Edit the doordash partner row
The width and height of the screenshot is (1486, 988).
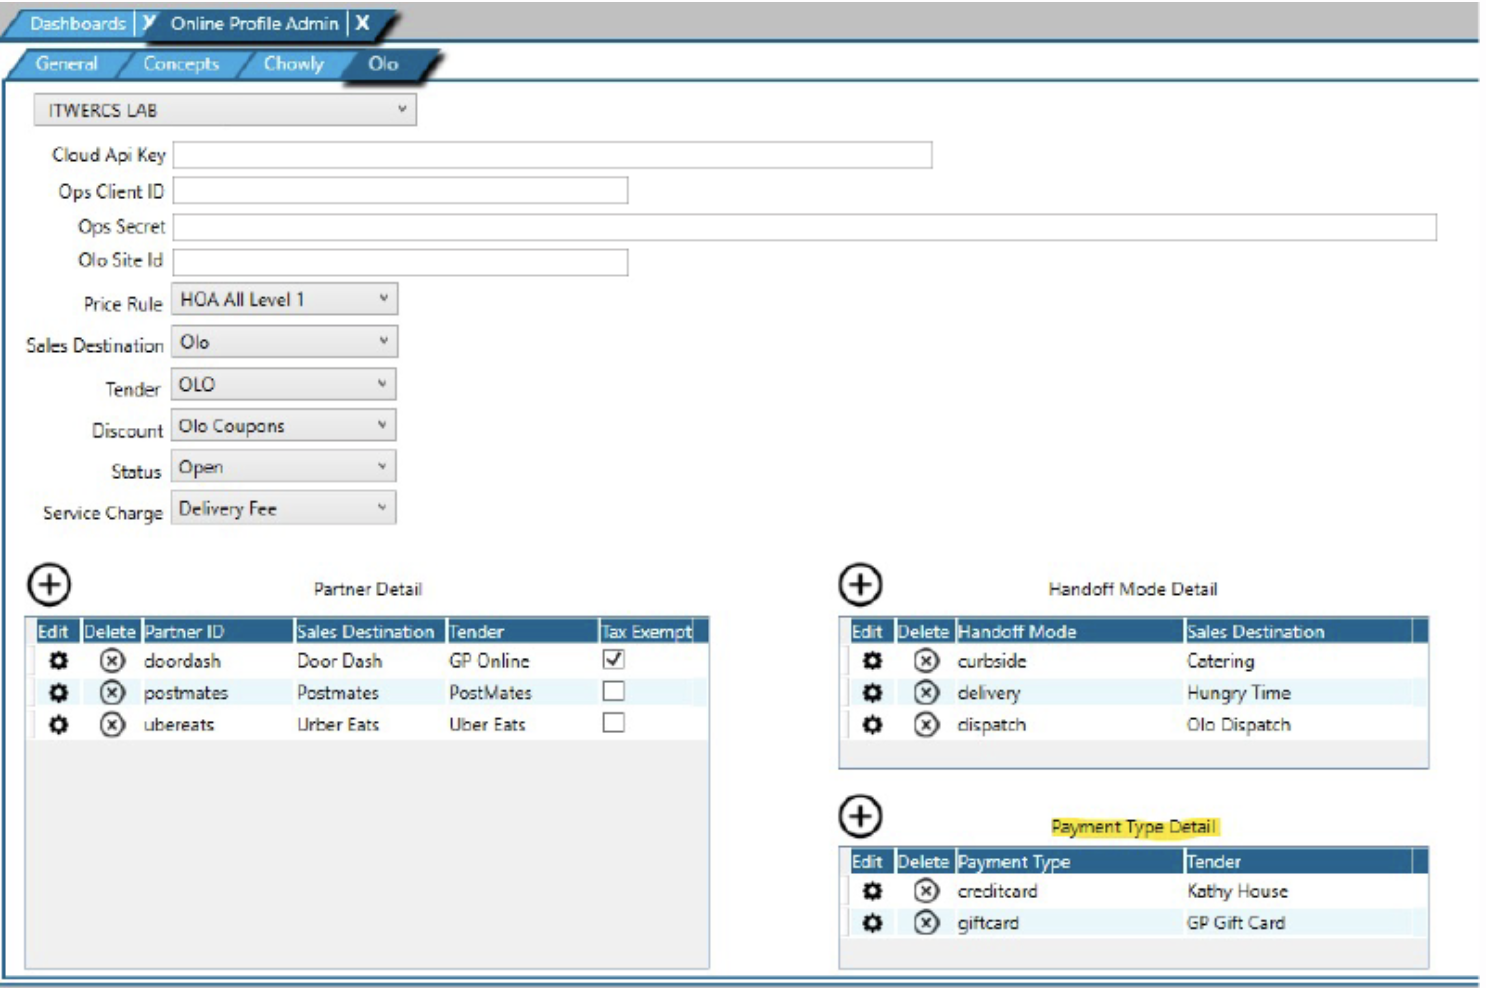[59, 661]
